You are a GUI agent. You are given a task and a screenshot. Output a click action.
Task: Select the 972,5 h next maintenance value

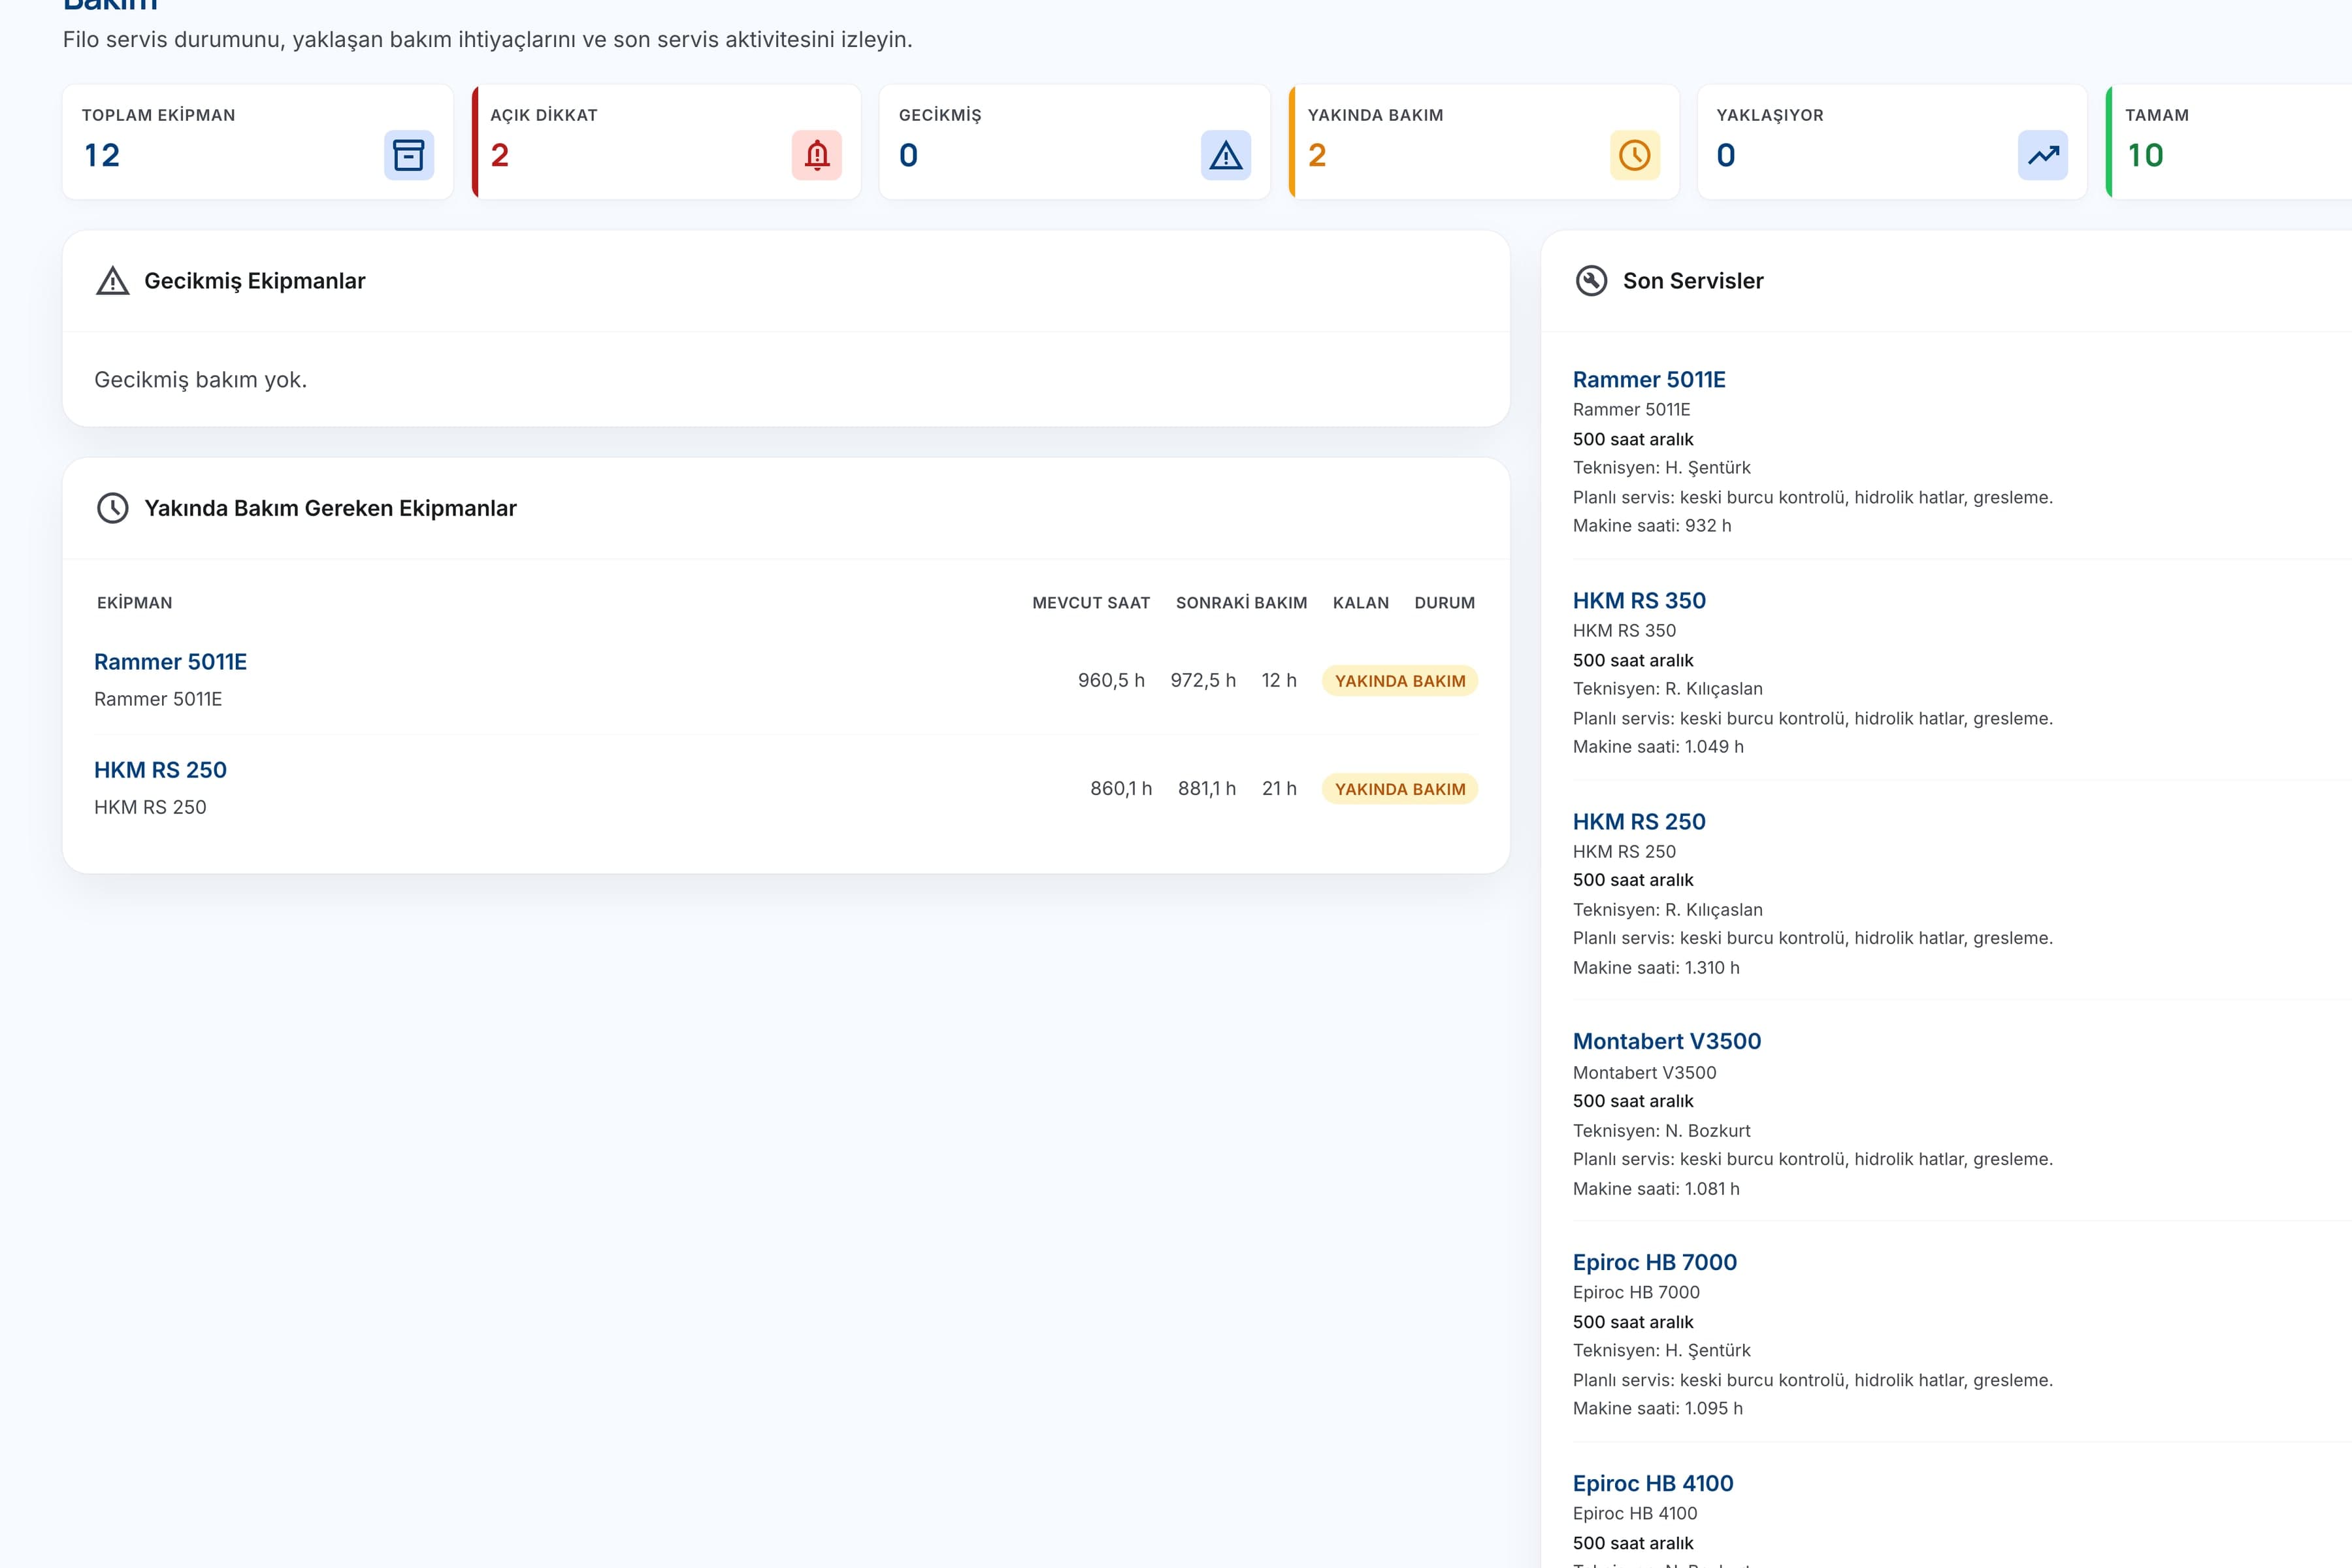pos(1203,680)
